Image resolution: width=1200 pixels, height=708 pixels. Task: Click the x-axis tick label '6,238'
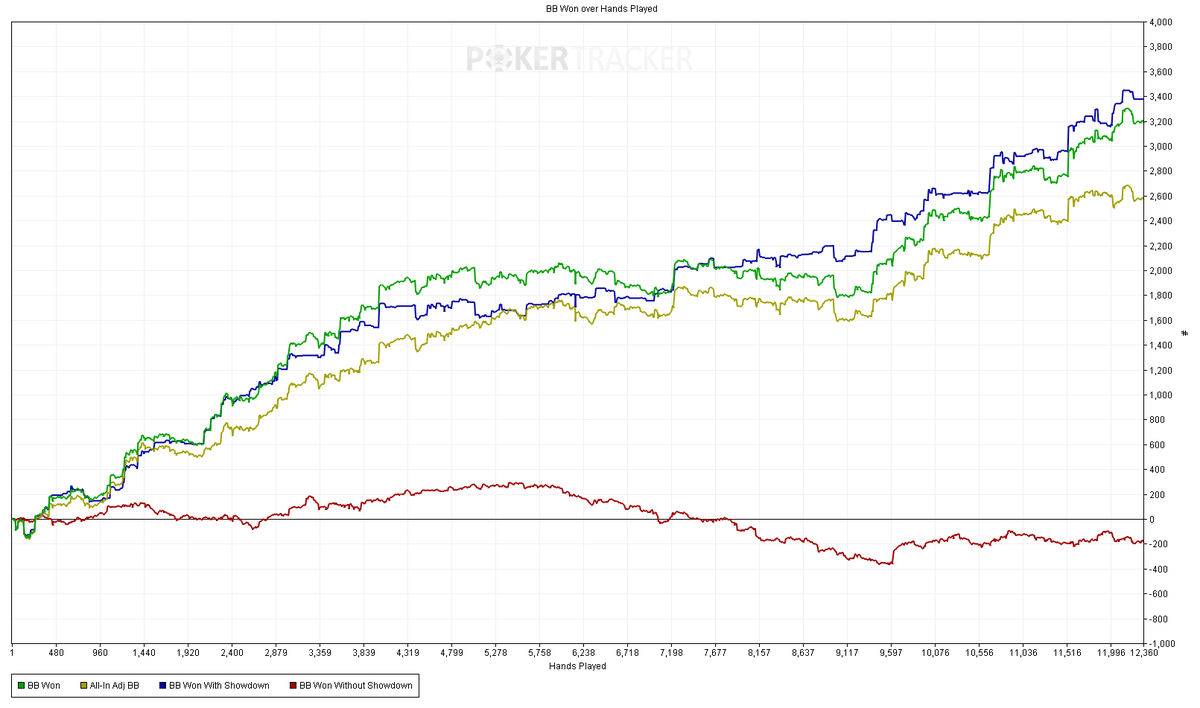point(584,653)
